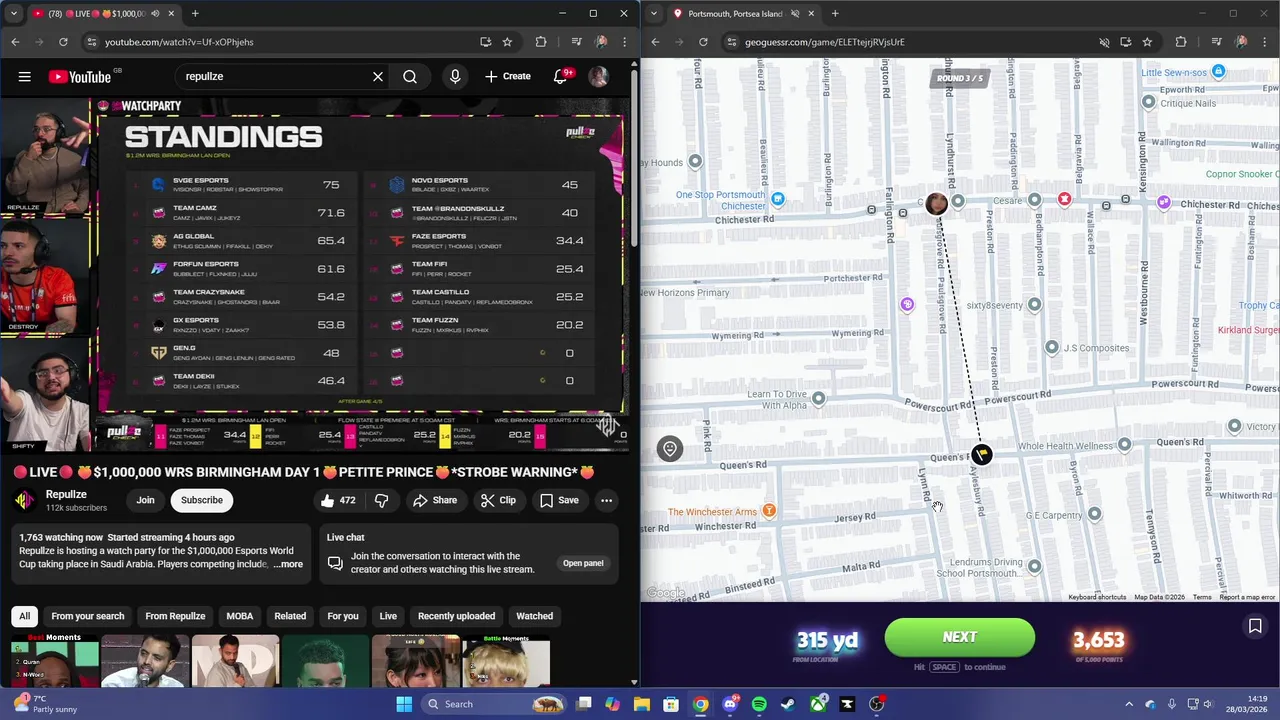Image resolution: width=1280 pixels, height=720 pixels.
Task: Open YouTube notifications bell
Action: 561,77
